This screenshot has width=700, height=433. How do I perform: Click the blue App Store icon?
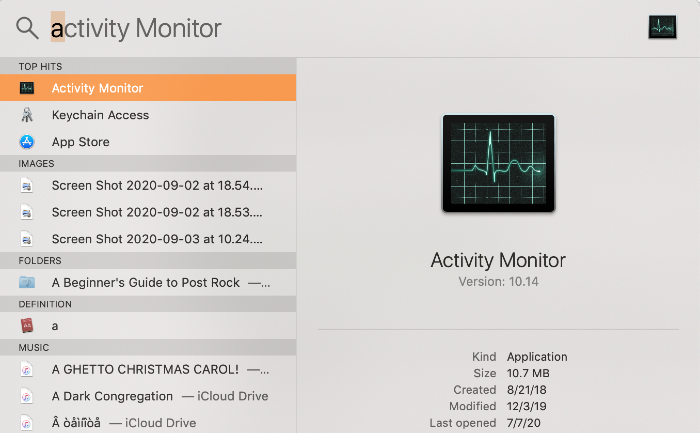click(x=27, y=142)
